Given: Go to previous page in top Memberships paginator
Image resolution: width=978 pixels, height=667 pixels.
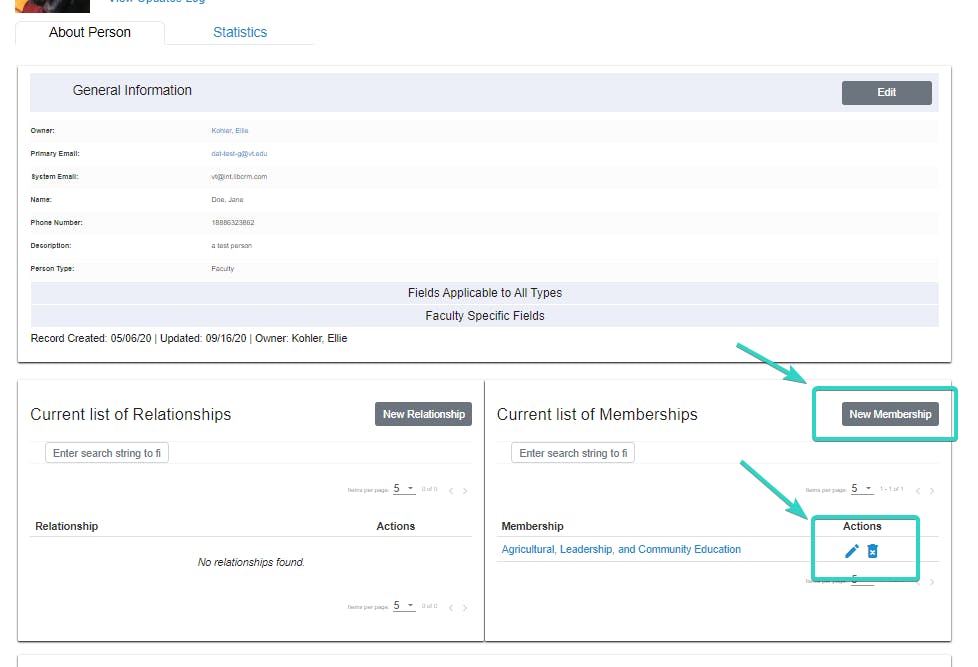Looking at the screenshot, I should (917, 491).
